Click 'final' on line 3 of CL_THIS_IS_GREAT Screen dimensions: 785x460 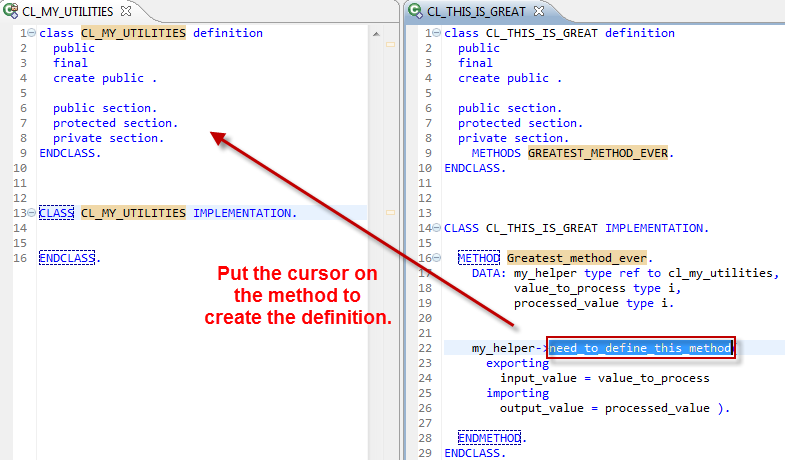click(x=475, y=63)
